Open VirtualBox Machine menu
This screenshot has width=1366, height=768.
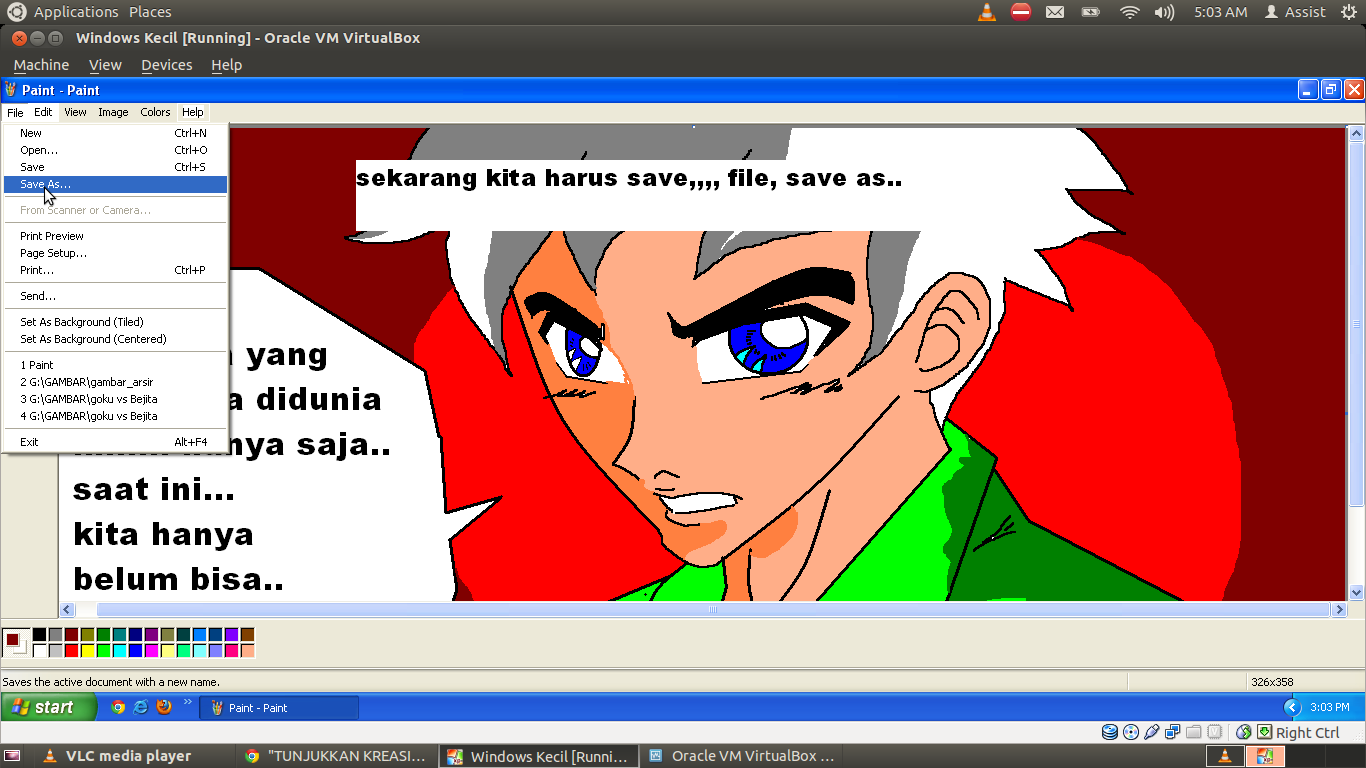(41, 65)
